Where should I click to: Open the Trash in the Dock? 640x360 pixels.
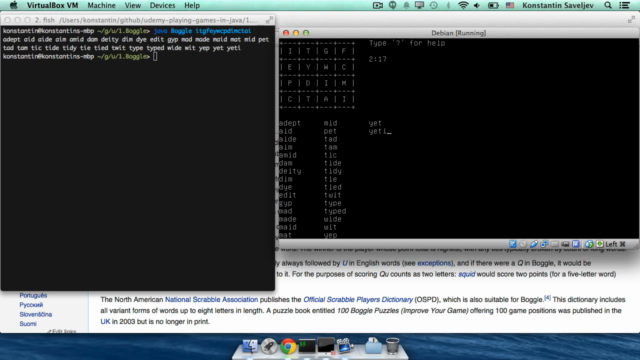click(x=393, y=346)
